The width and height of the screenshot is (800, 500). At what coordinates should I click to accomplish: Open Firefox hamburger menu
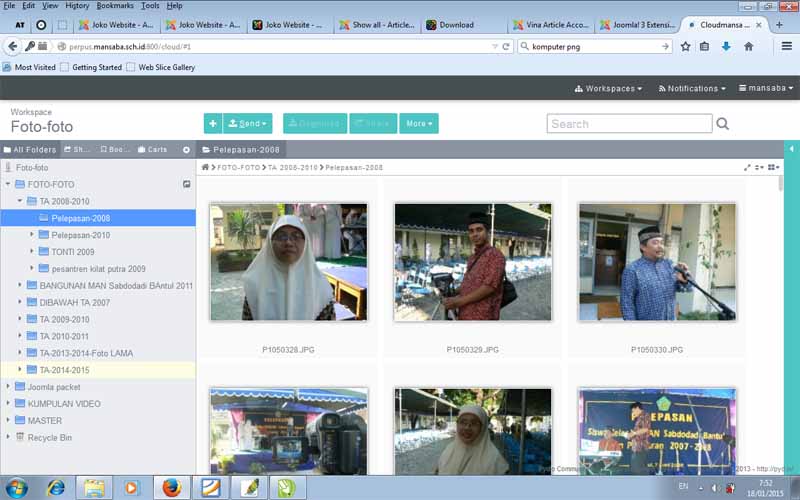point(787,46)
